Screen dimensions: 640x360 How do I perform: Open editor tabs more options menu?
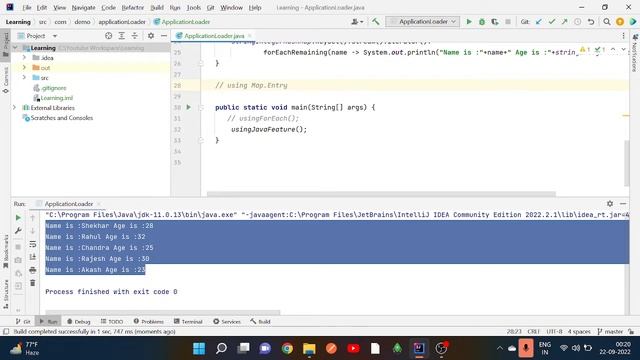click(x=623, y=36)
